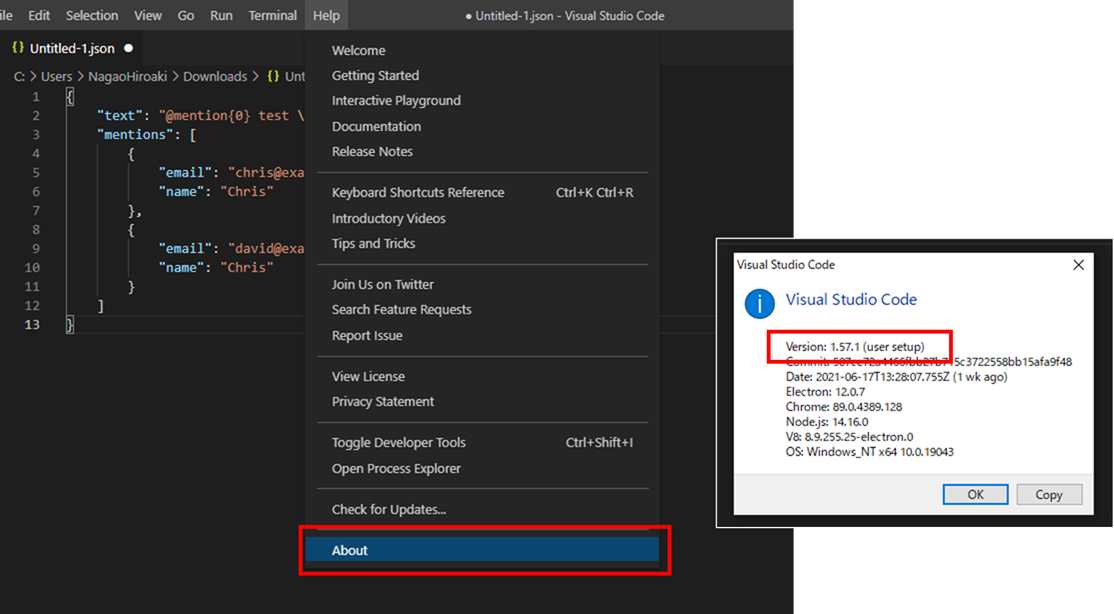
Task: Expand the Downloads breadcrumb segment
Action: pos(215,76)
